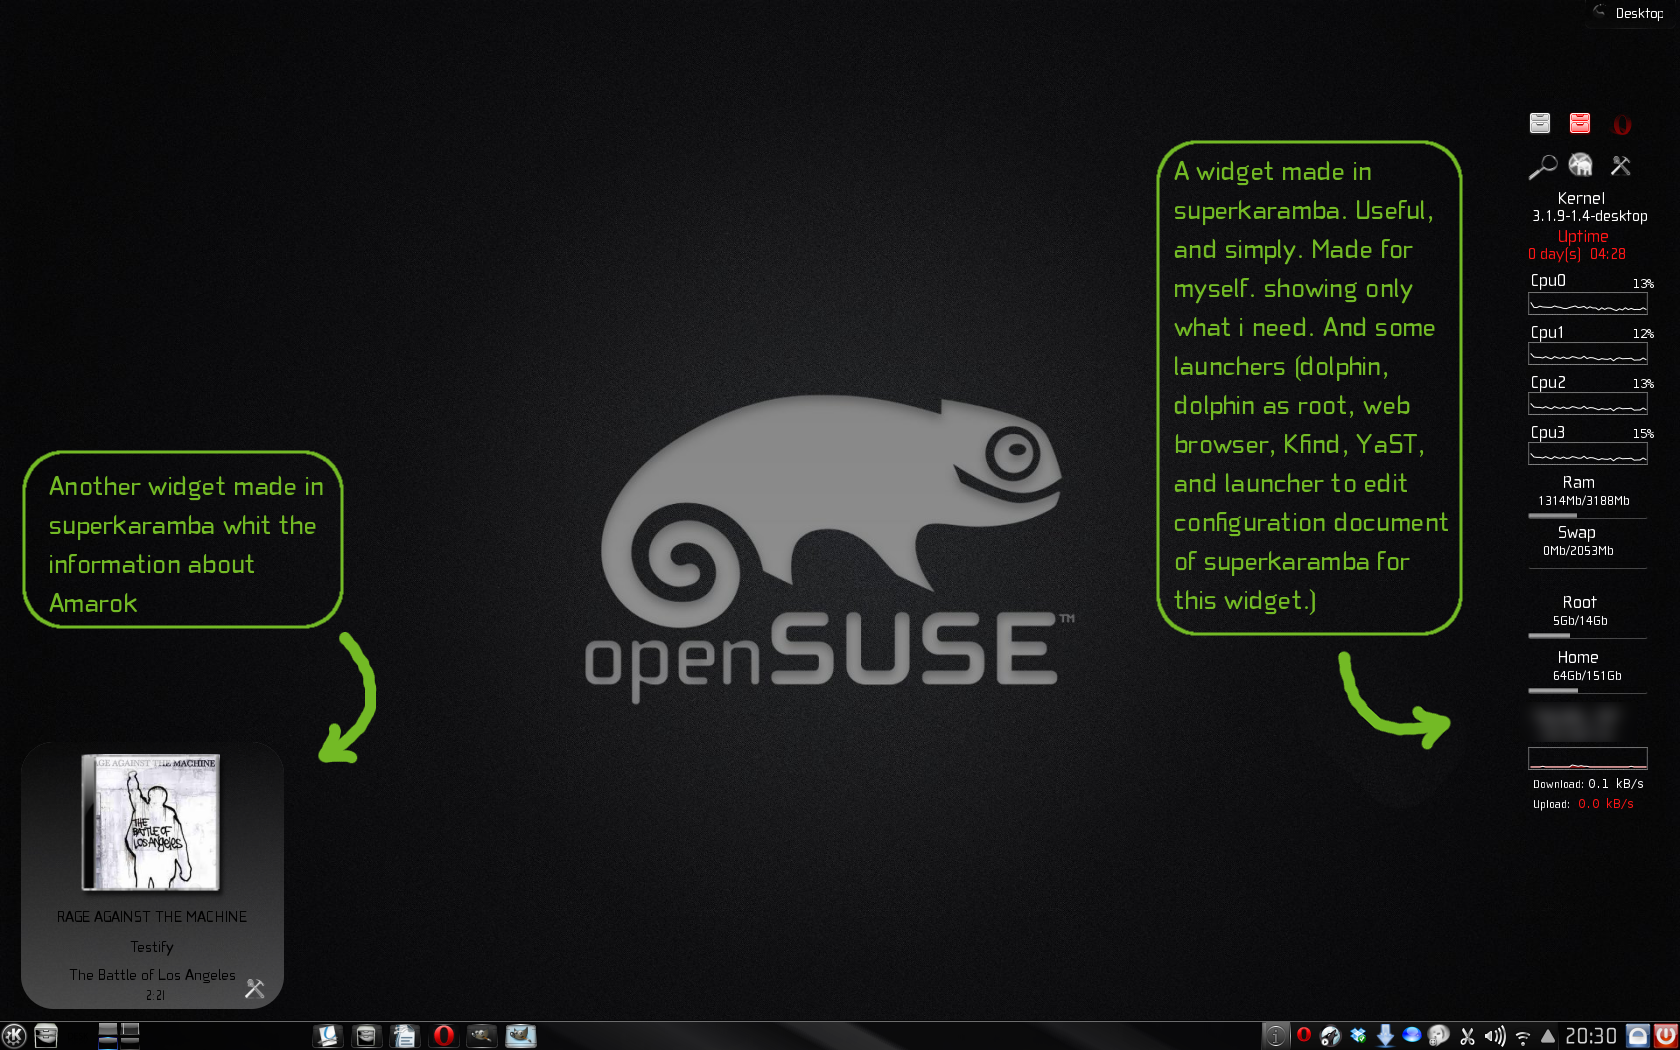Click the '1314Mb/3188Mb' Ram value
Image resolution: width=1680 pixels, height=1050 pixels.
[1584, 501]
